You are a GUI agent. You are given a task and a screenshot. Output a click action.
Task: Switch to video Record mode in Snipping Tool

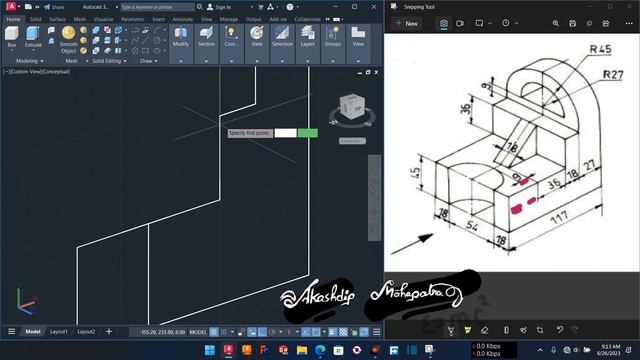460,23
